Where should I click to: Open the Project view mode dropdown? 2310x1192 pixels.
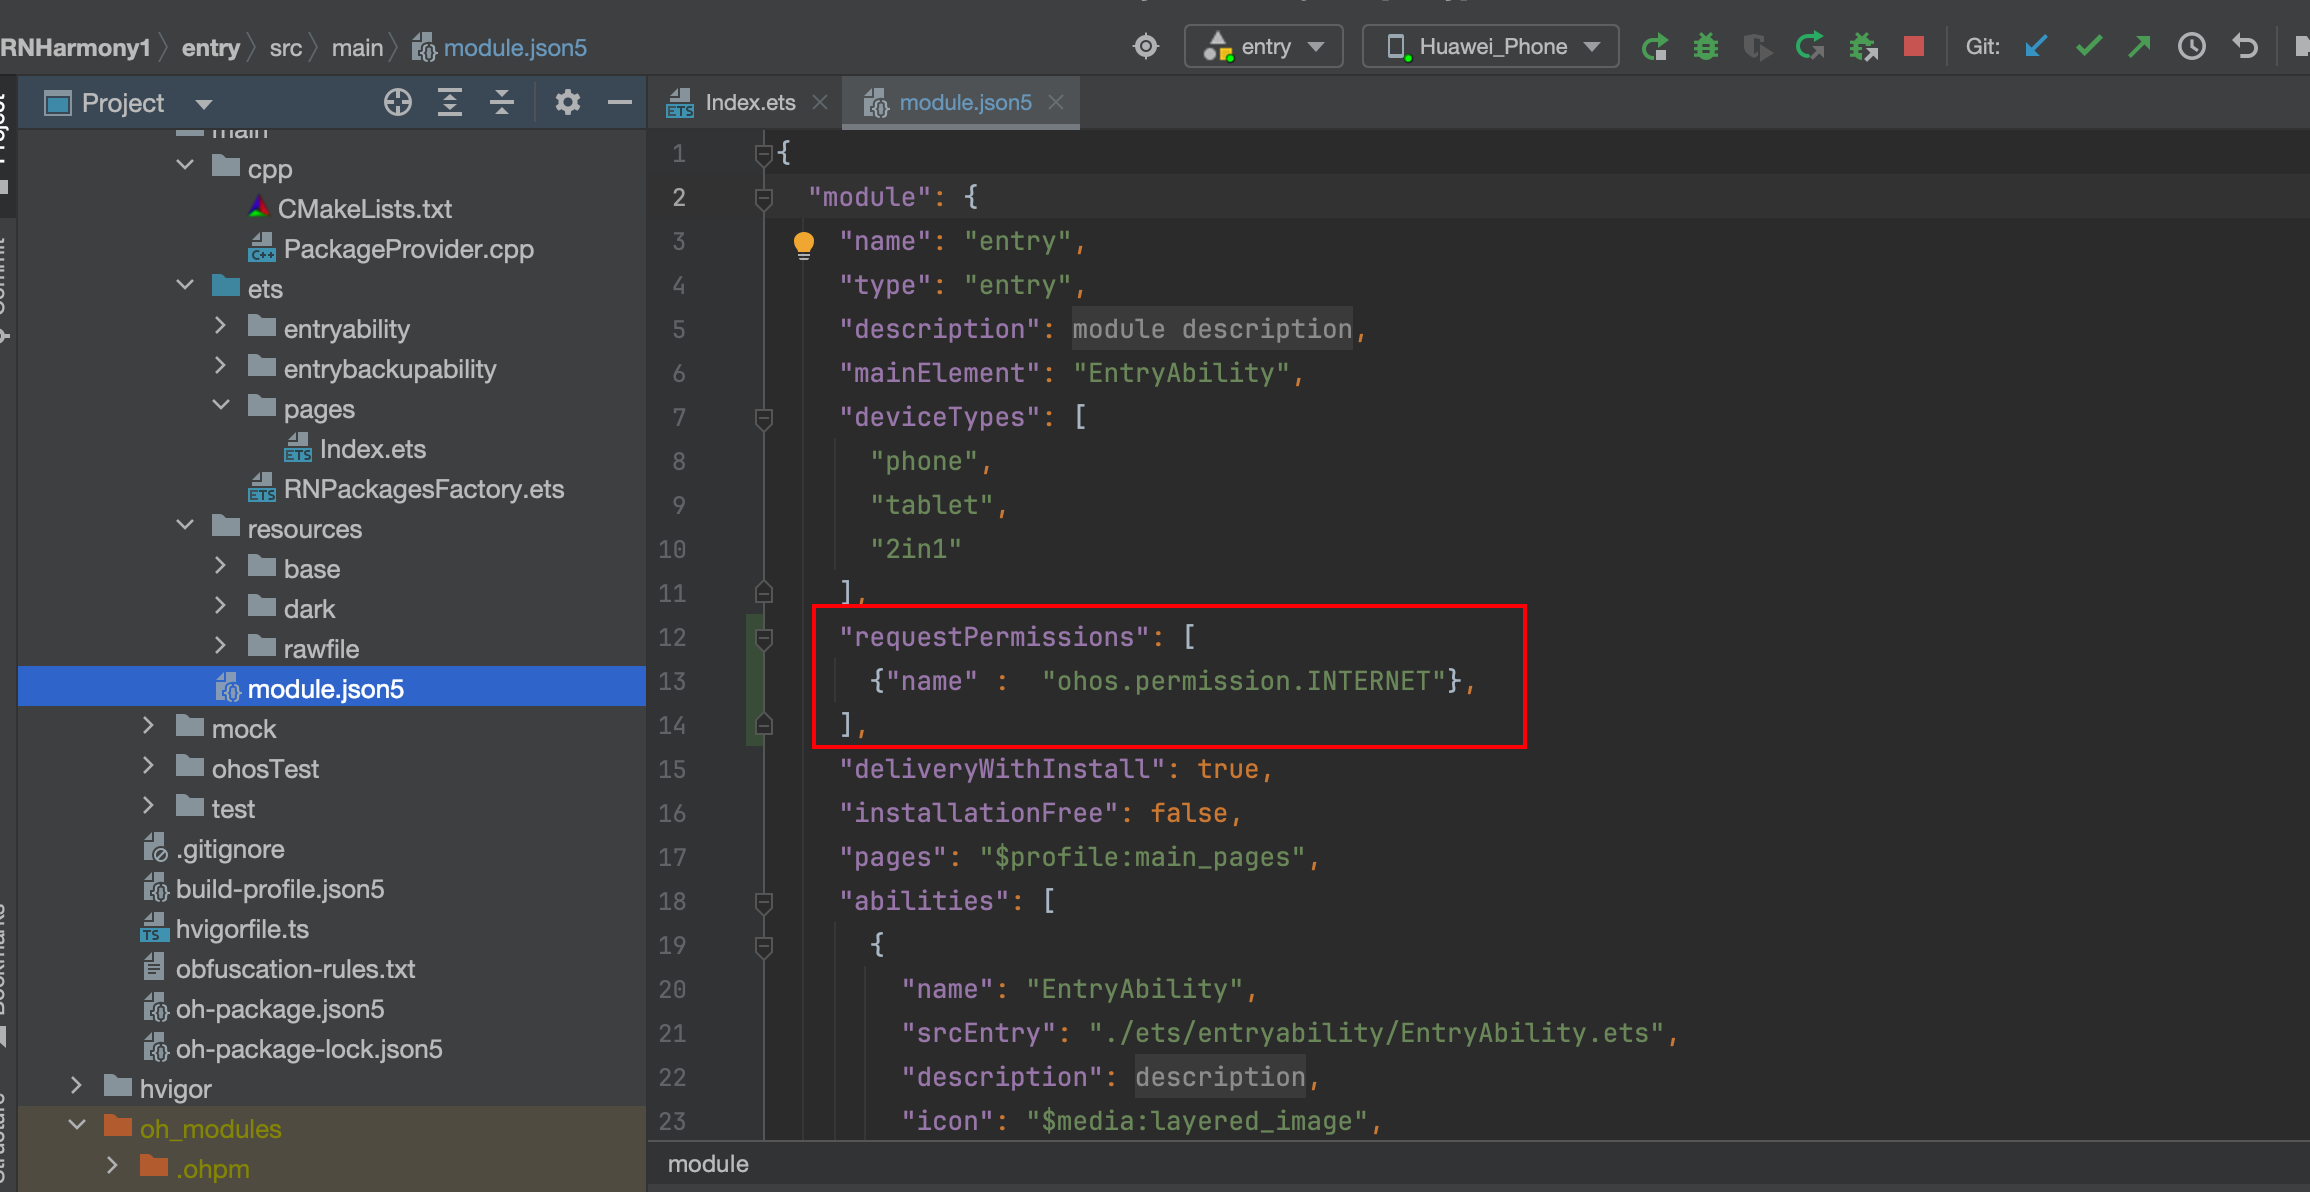click(x=204, y=104)
